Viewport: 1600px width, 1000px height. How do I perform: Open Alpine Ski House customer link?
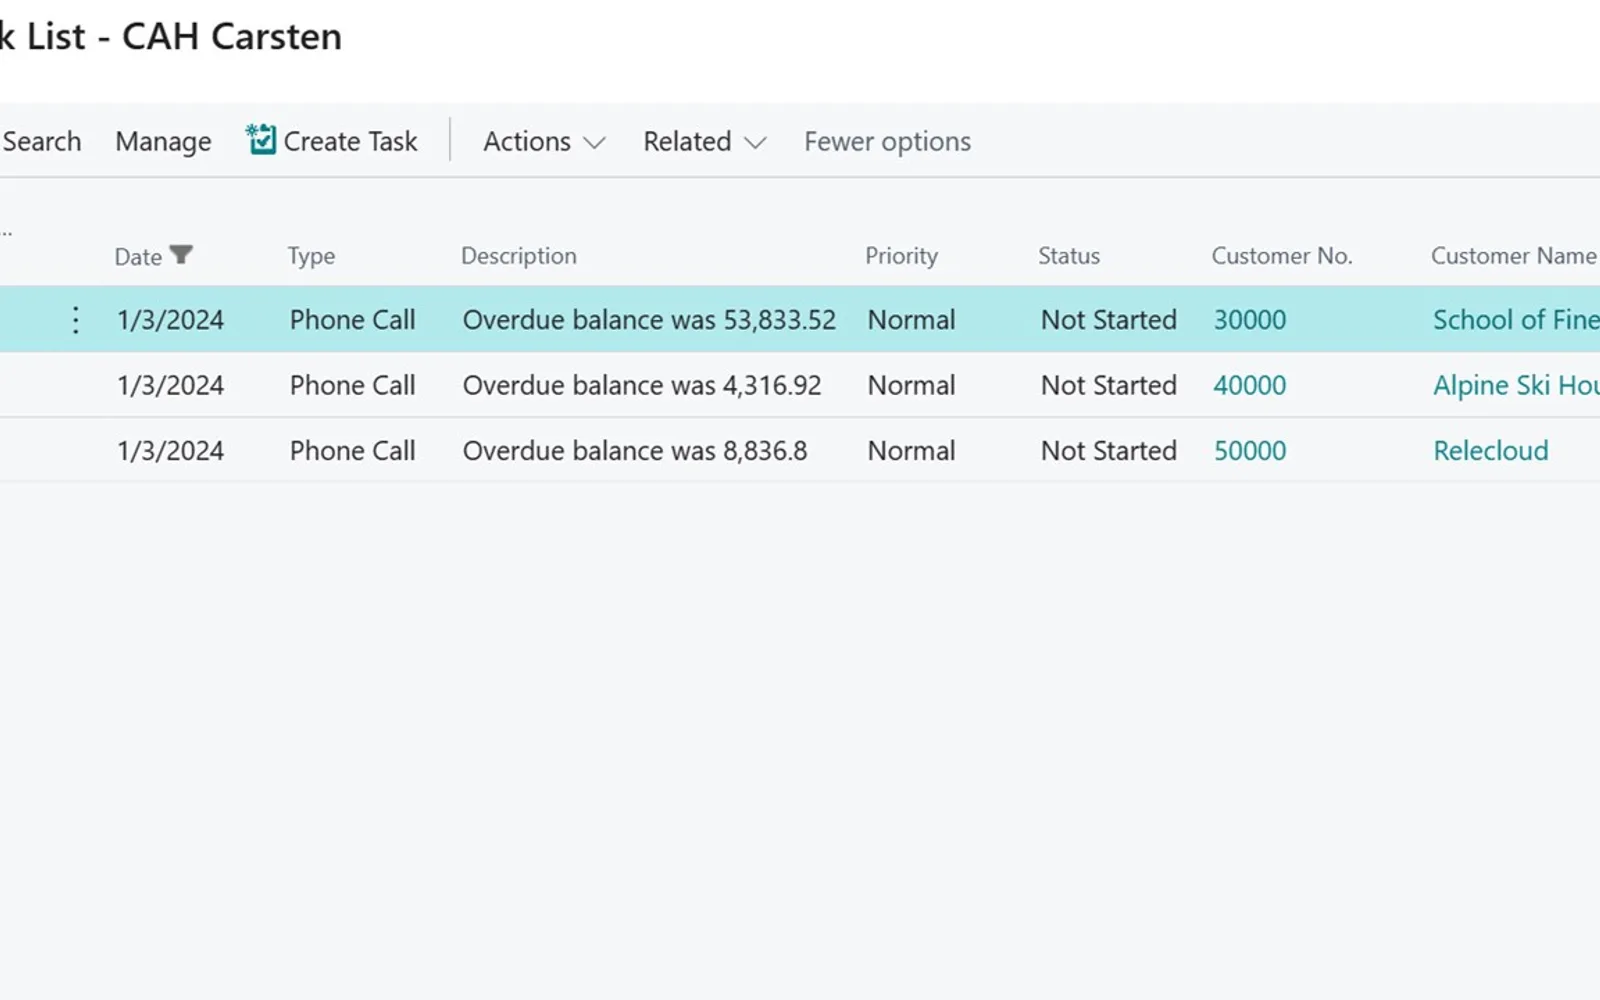click(x=1516, y=385)
